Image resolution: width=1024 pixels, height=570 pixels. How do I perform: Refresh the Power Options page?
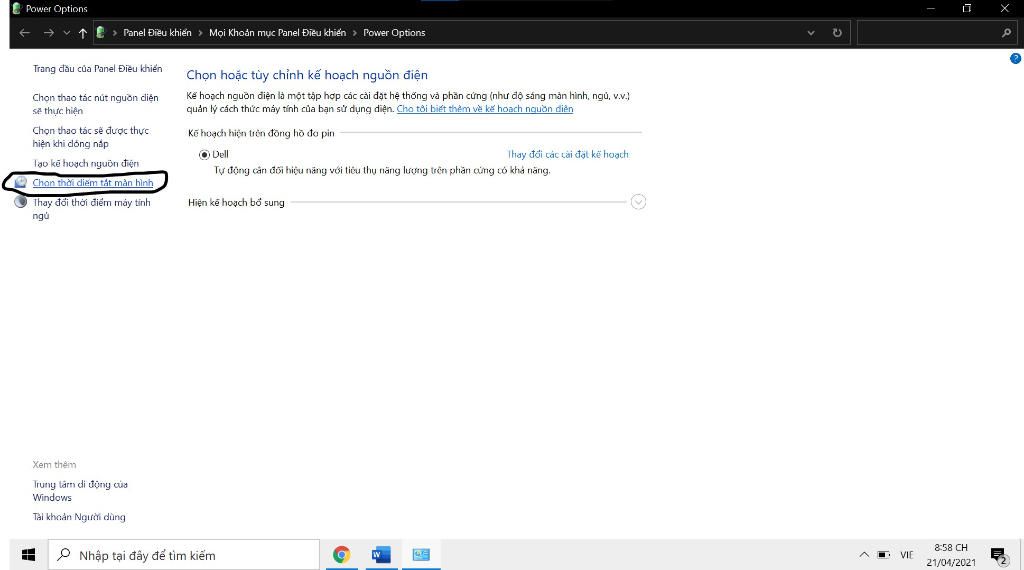(x=837, y=33)
